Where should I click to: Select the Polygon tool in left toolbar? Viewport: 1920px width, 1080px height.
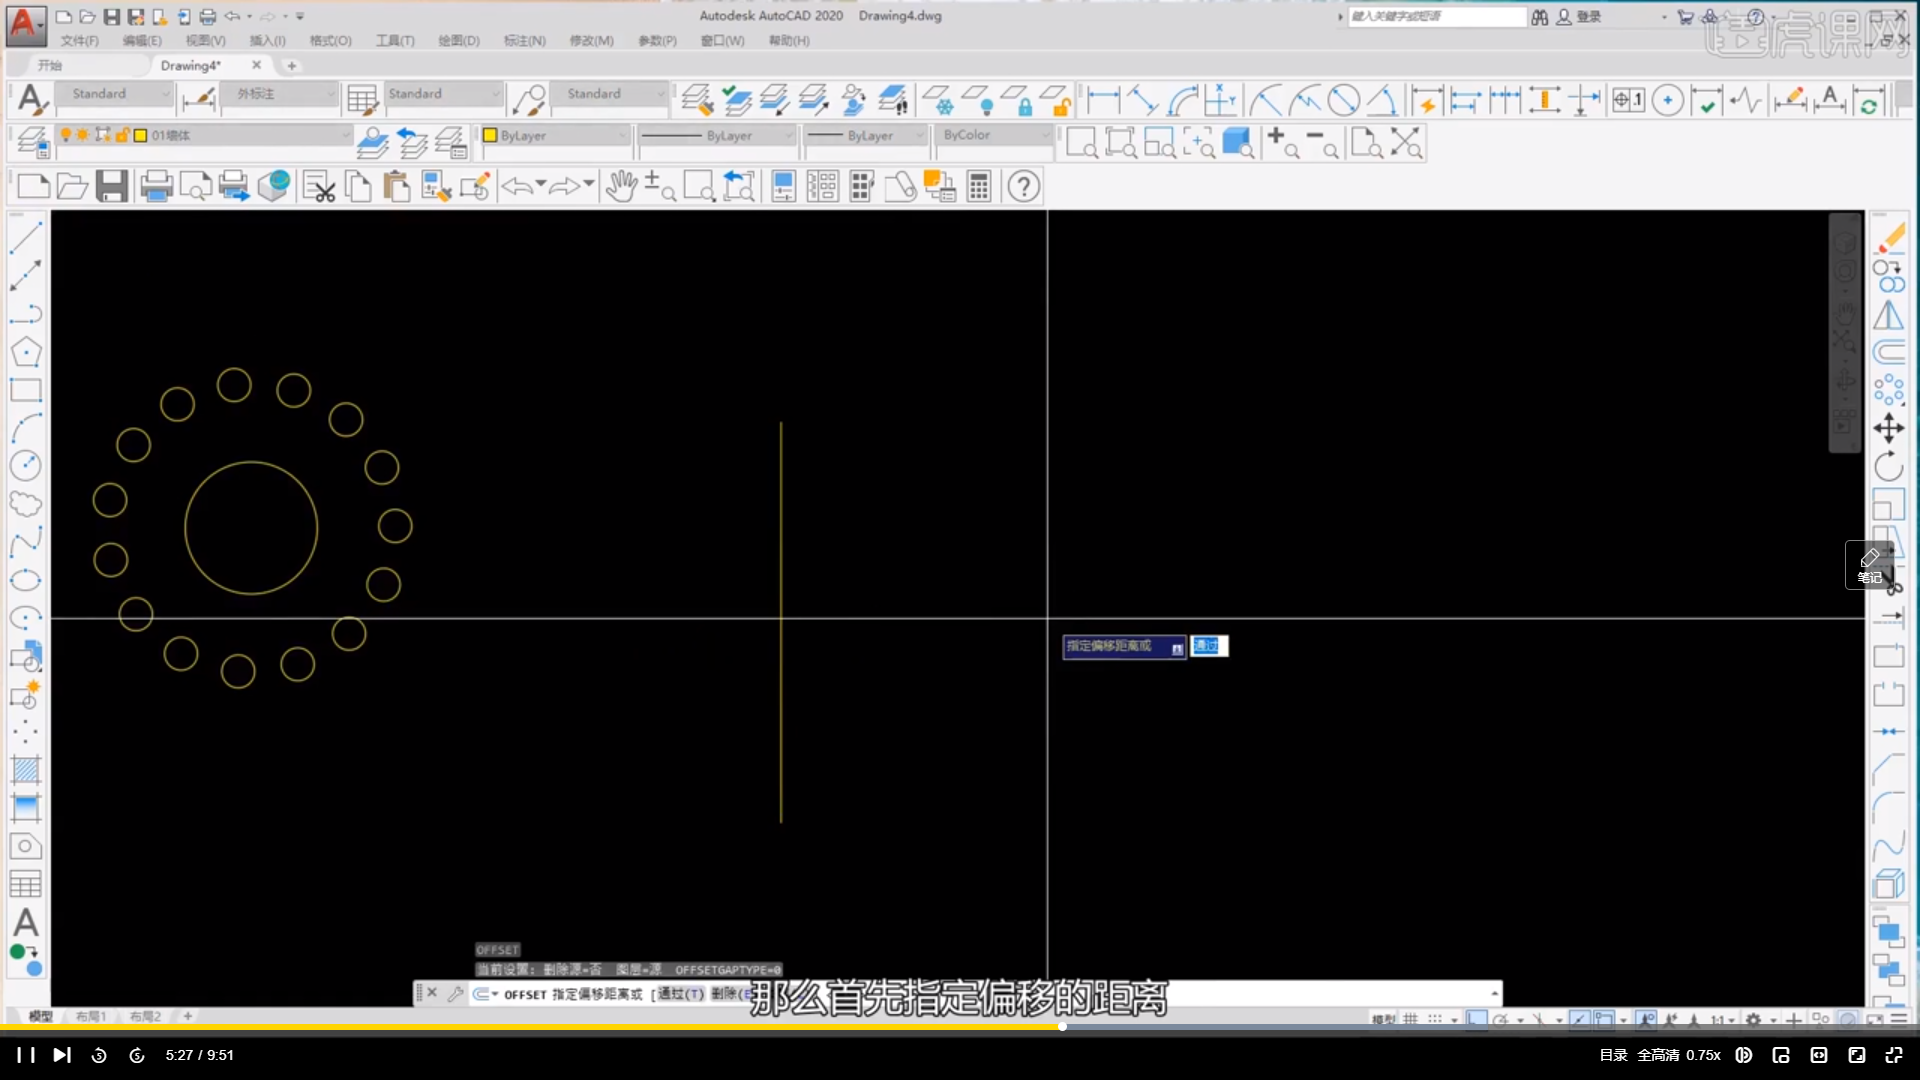coord(26,352)
